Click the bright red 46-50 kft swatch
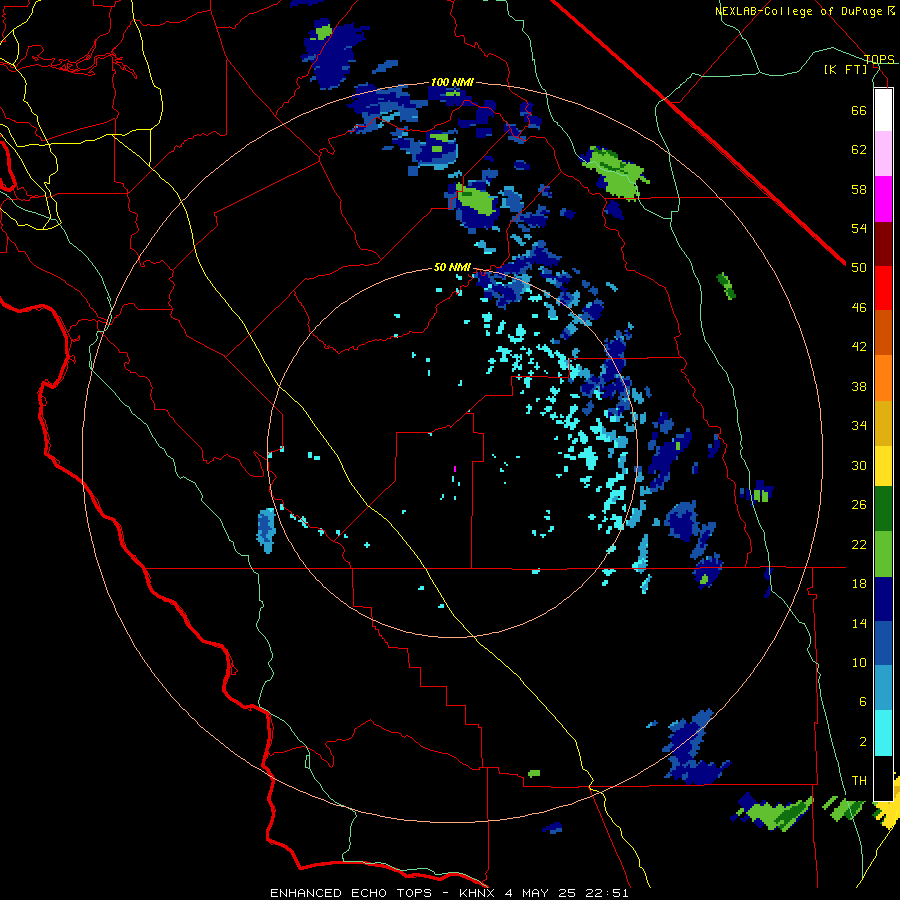 (883, 288)
